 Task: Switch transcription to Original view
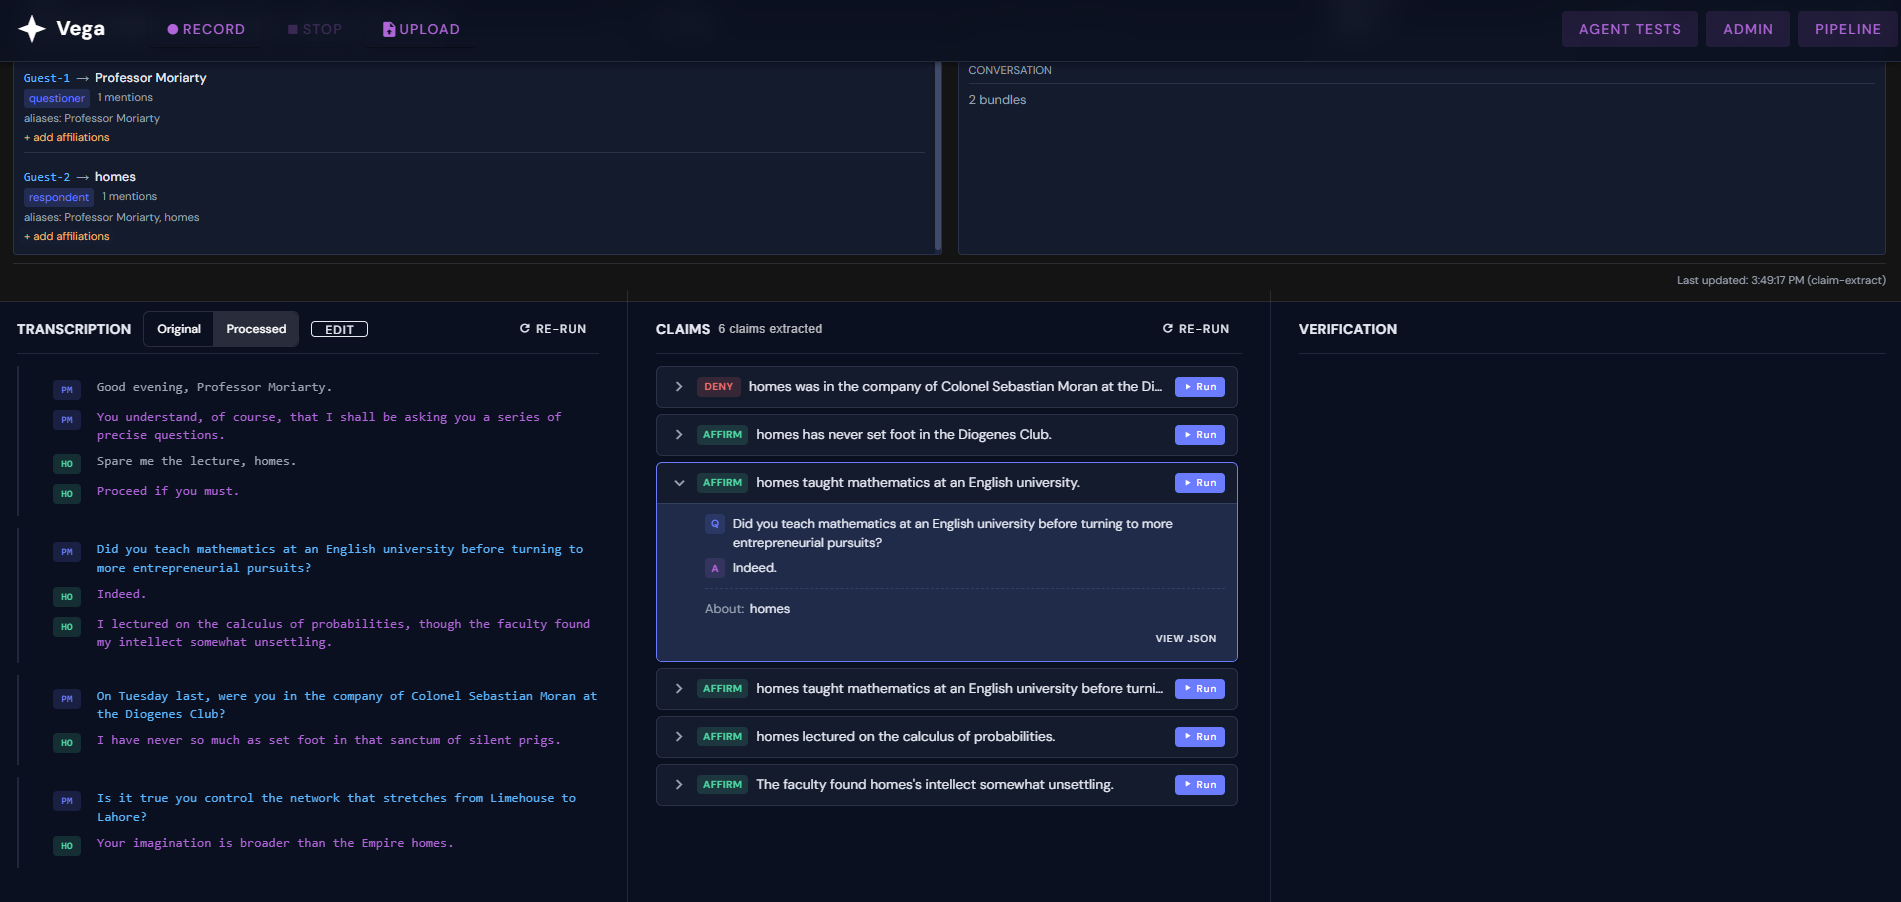click(x=179, y=329)
